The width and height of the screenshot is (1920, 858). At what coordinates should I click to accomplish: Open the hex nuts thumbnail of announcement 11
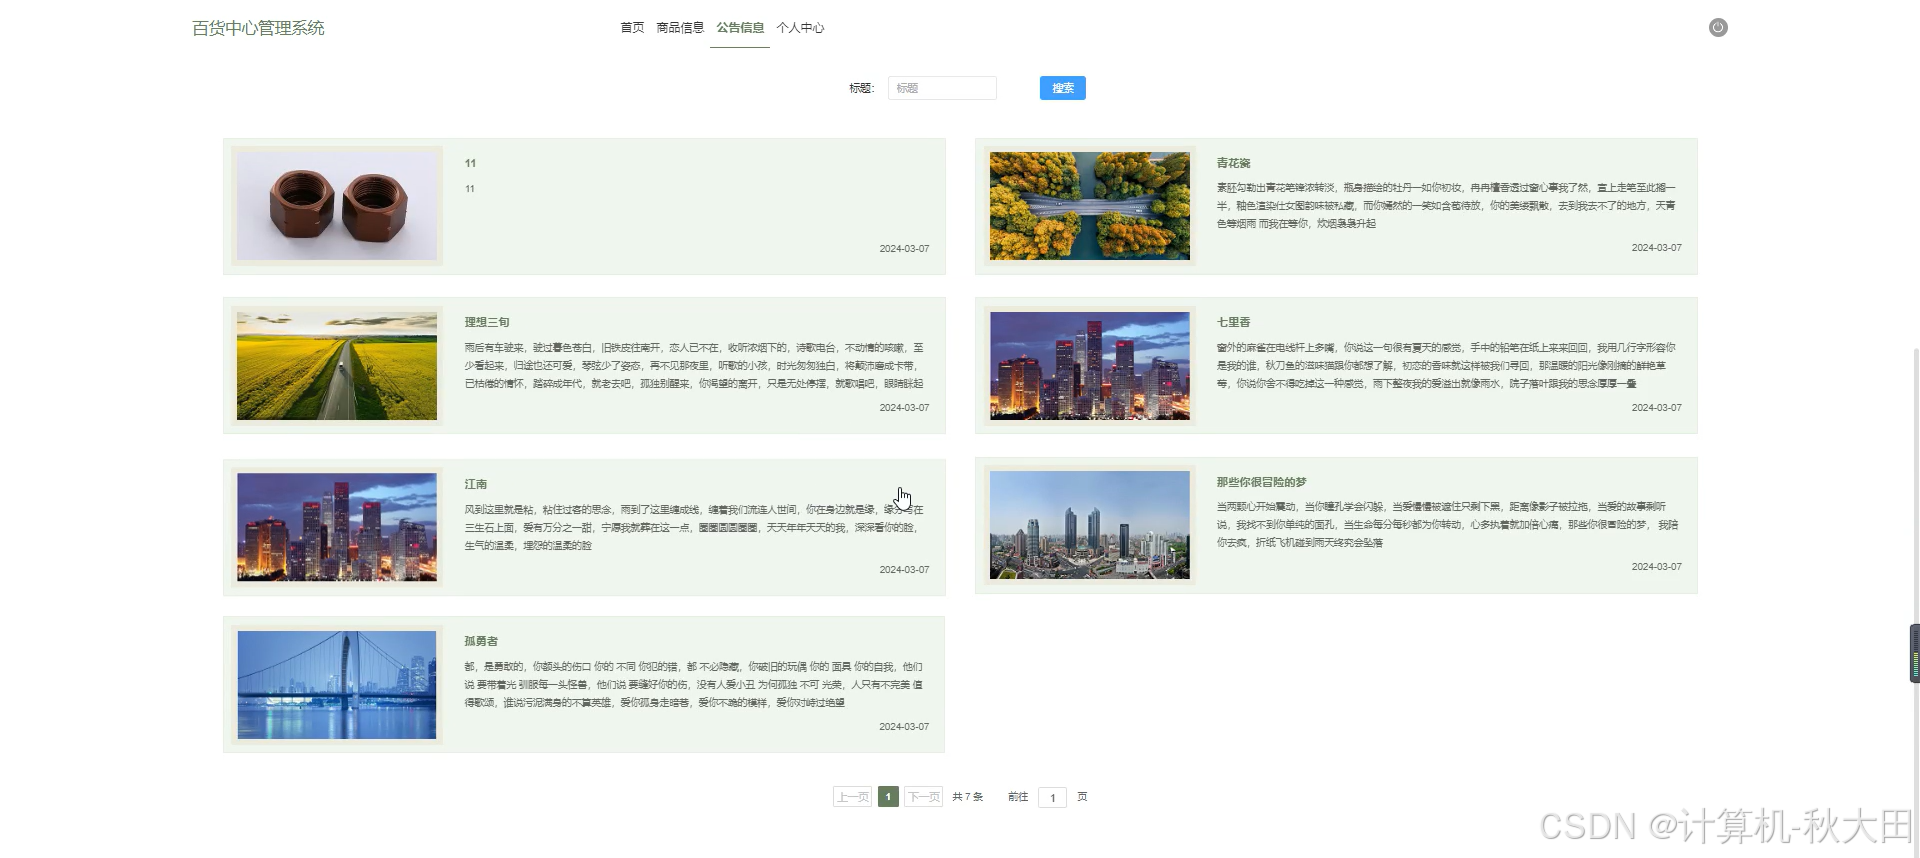pos(337,206)
